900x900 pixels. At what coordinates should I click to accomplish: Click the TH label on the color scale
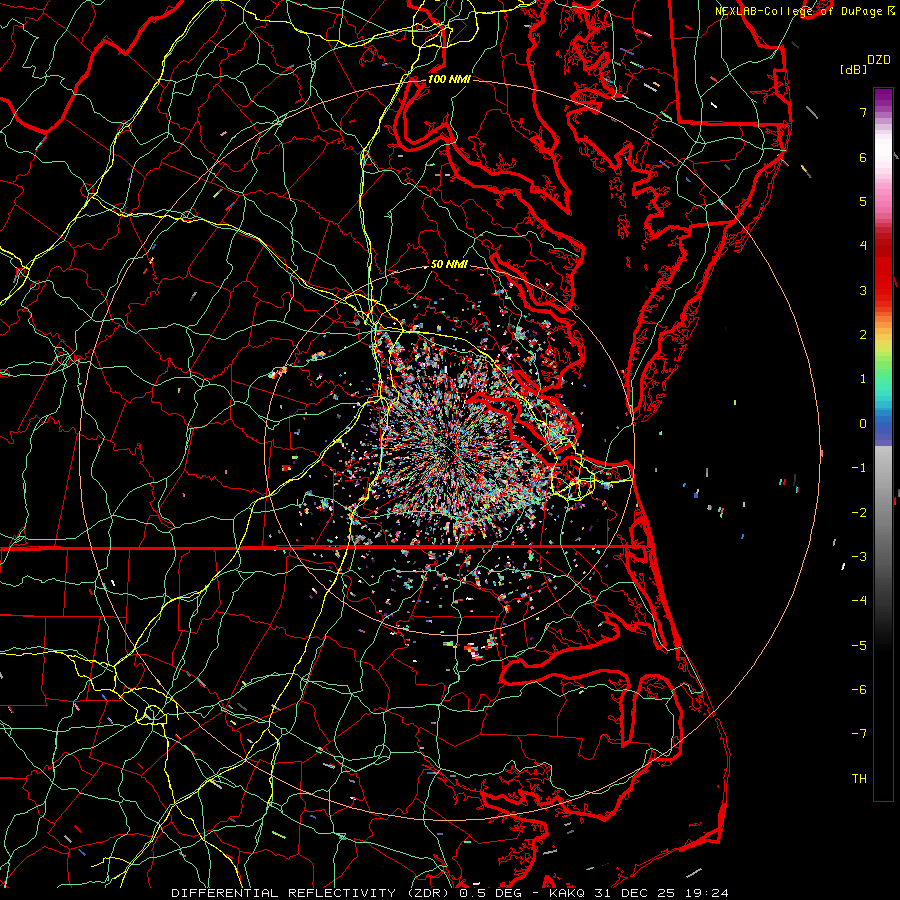[x=859, y=779]
